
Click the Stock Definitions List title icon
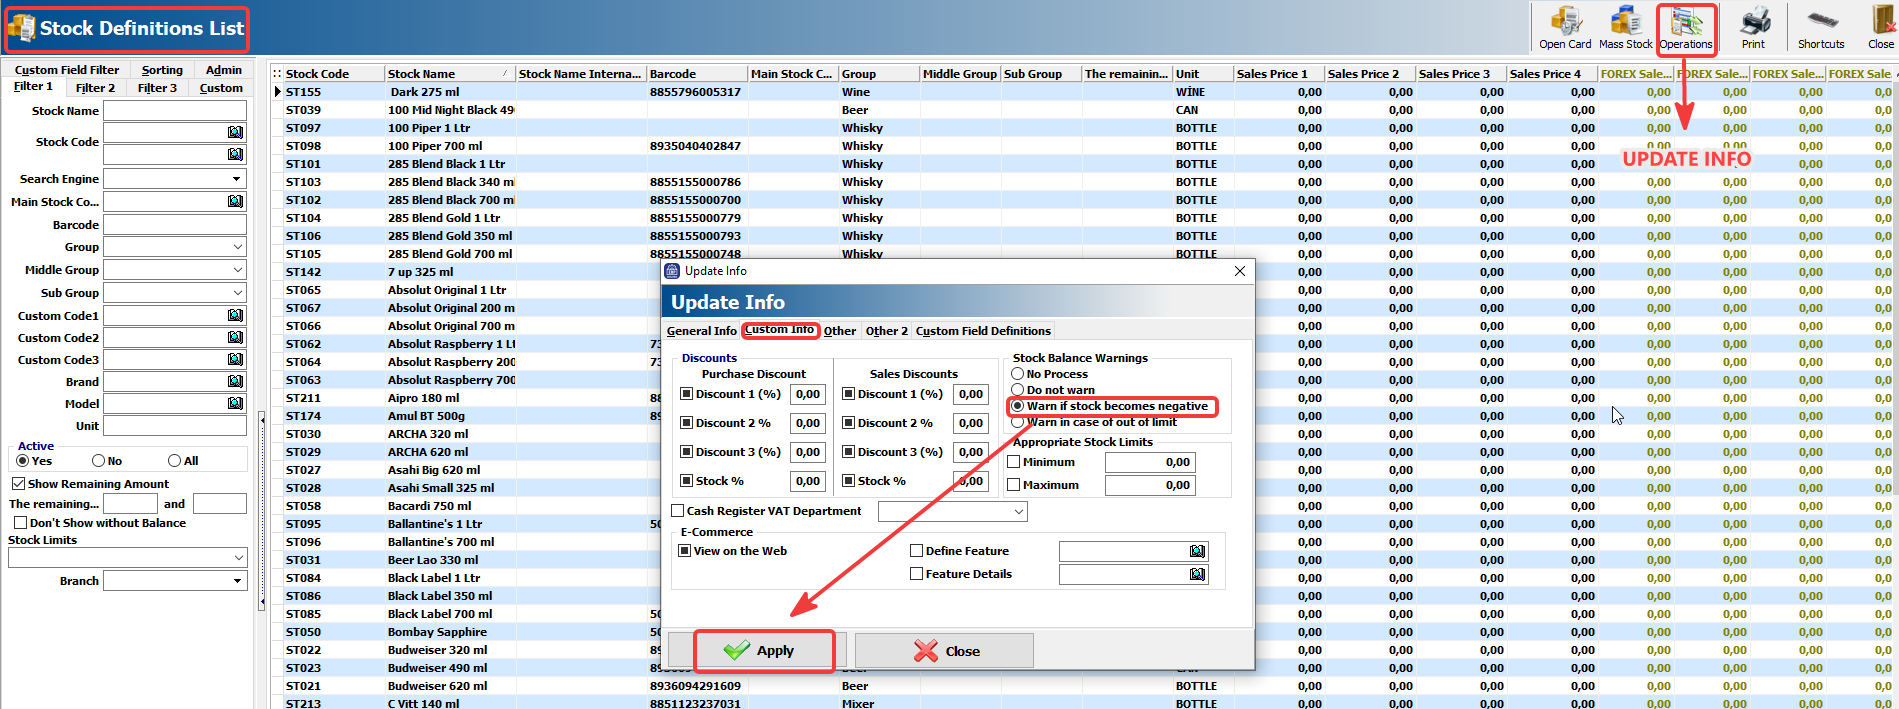[x=21, y=28]
